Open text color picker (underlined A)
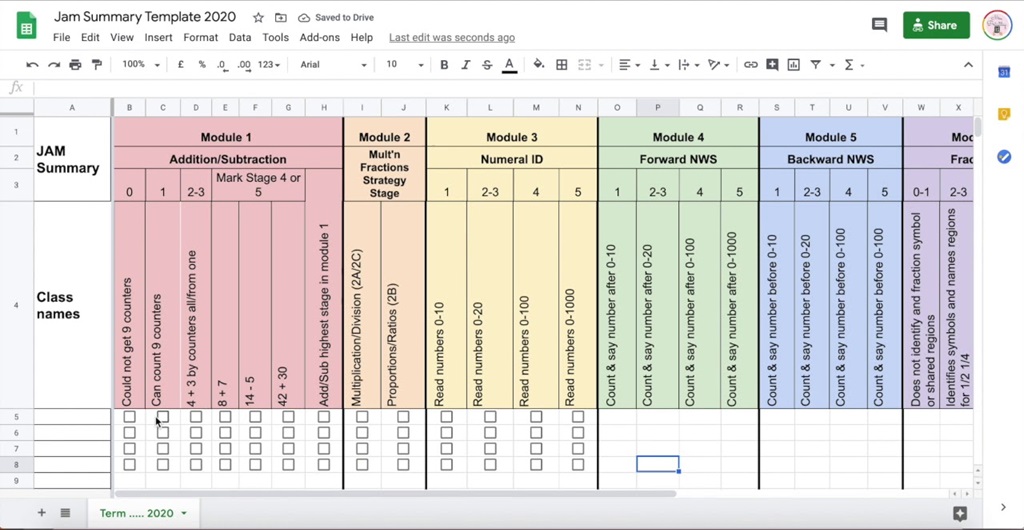 coord(509,65)
